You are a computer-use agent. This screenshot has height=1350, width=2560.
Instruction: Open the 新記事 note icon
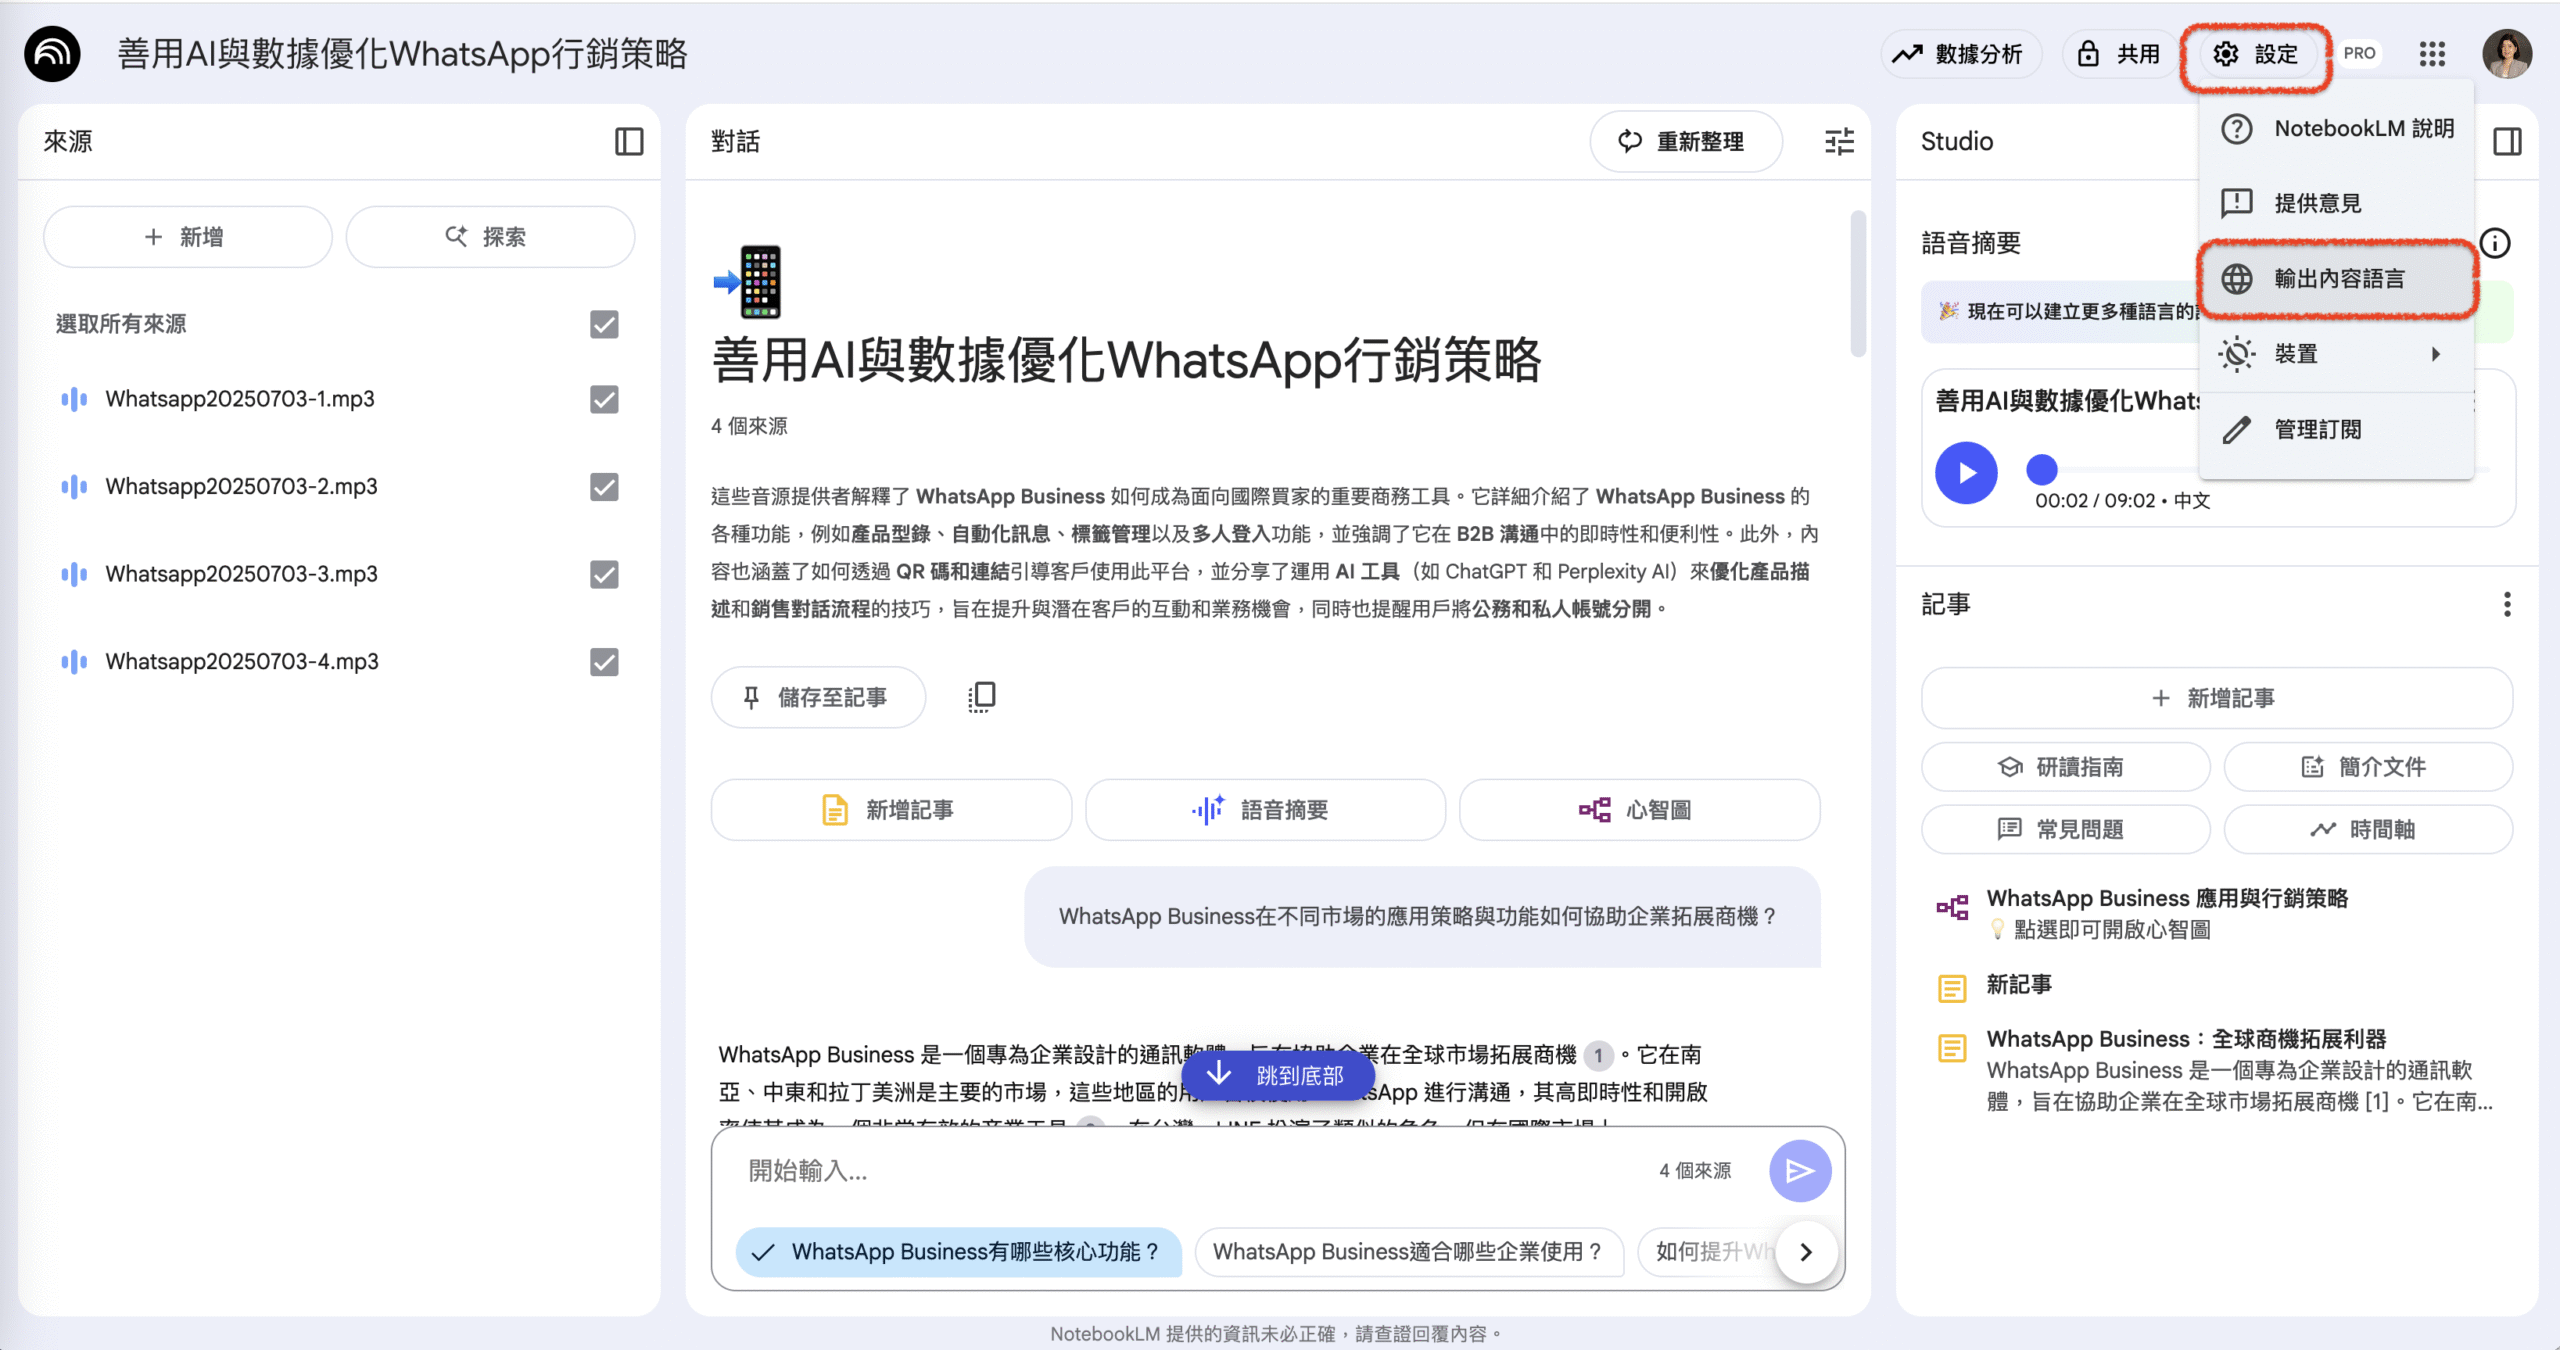coord(1952,989)
